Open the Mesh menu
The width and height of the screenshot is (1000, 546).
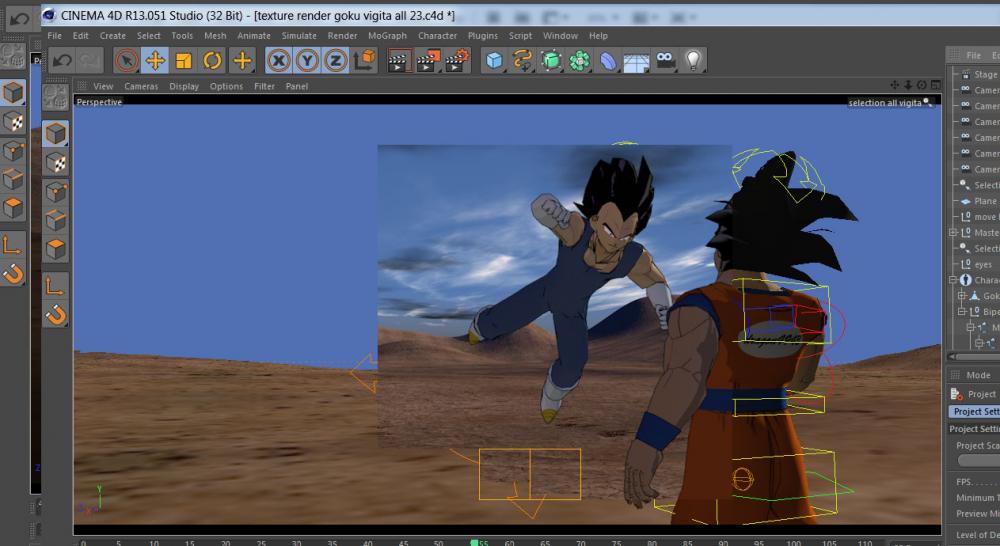[215, 36]
